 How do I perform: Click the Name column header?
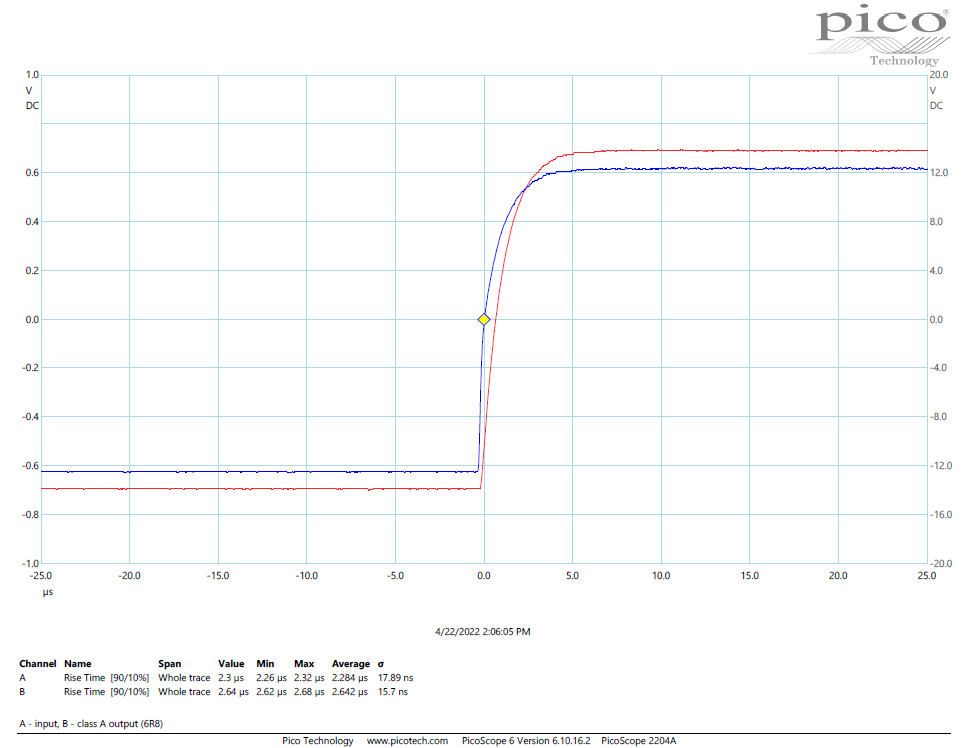(78, 663)
